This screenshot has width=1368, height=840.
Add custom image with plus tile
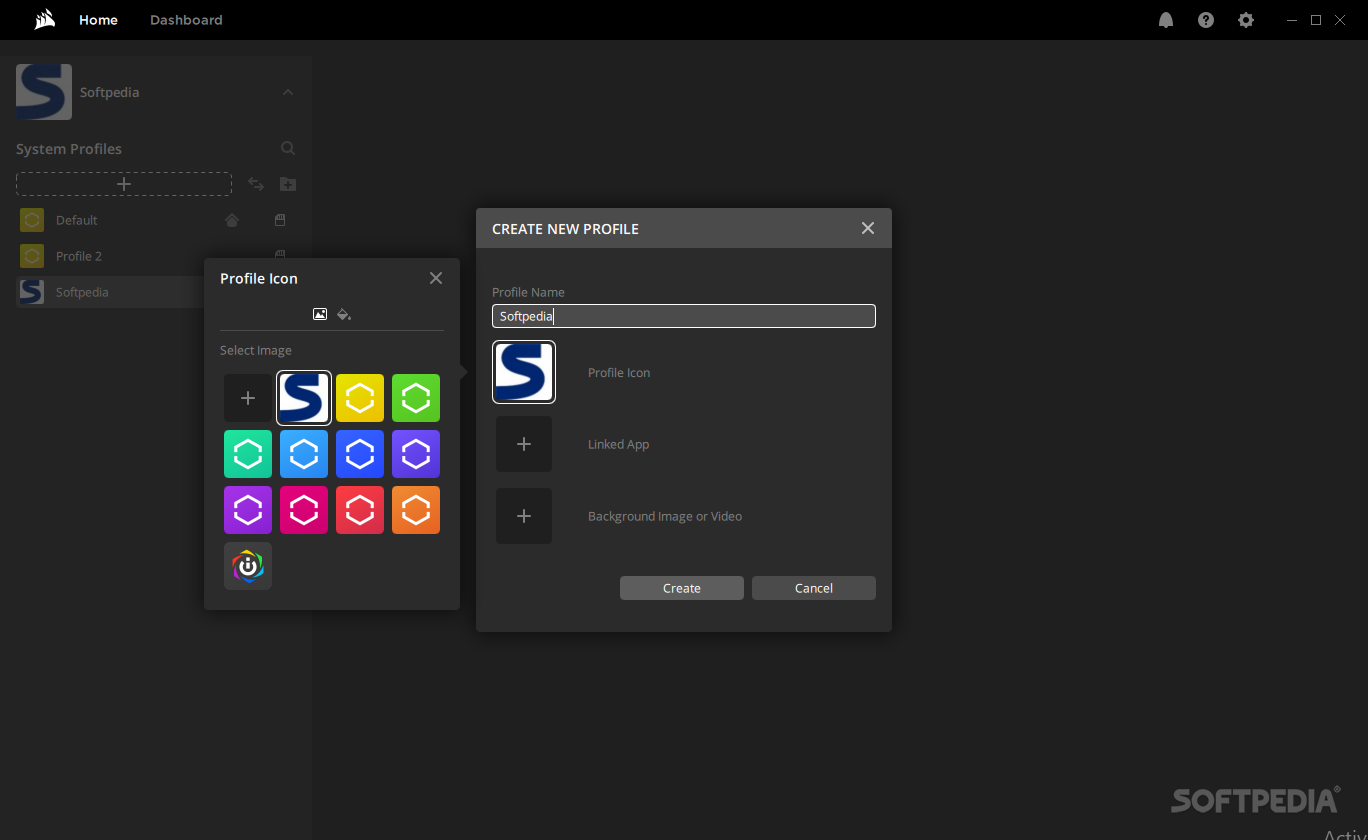point(248,398)
